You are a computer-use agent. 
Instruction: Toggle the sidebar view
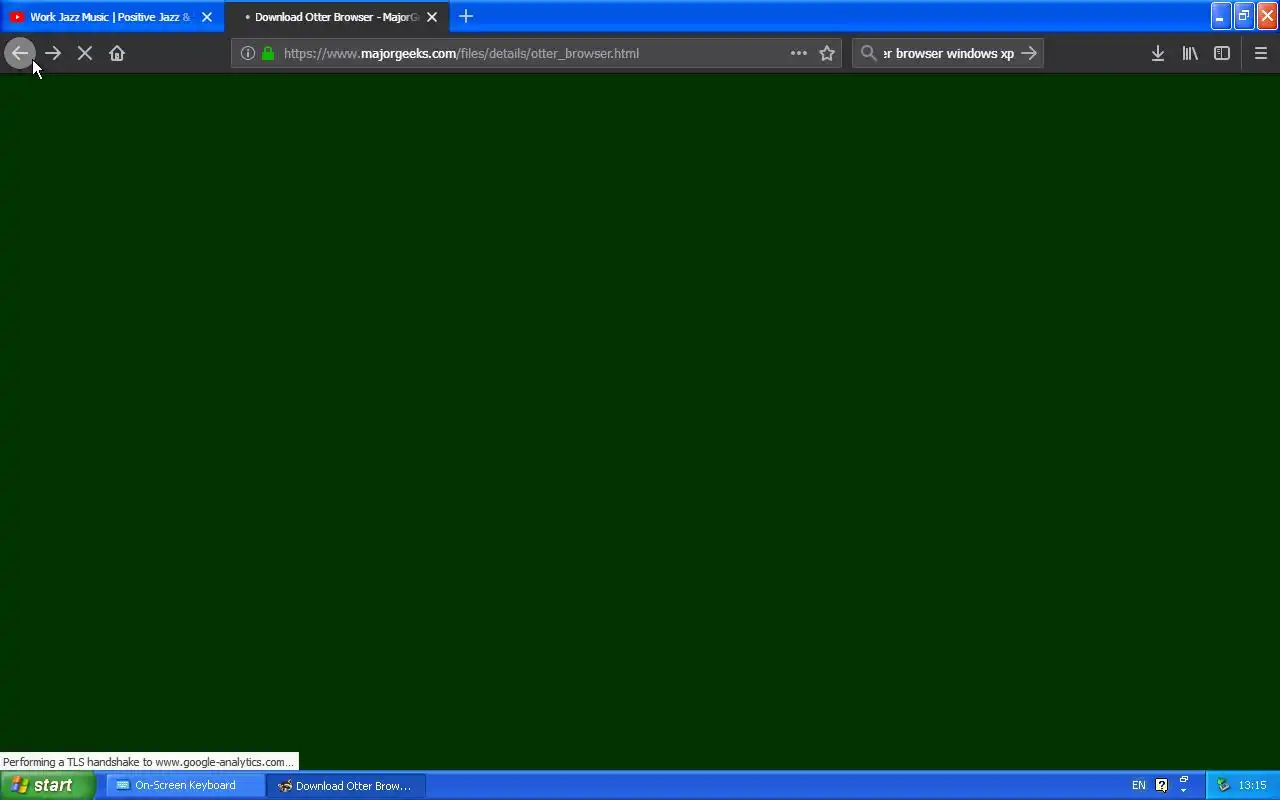[1222, 53]
